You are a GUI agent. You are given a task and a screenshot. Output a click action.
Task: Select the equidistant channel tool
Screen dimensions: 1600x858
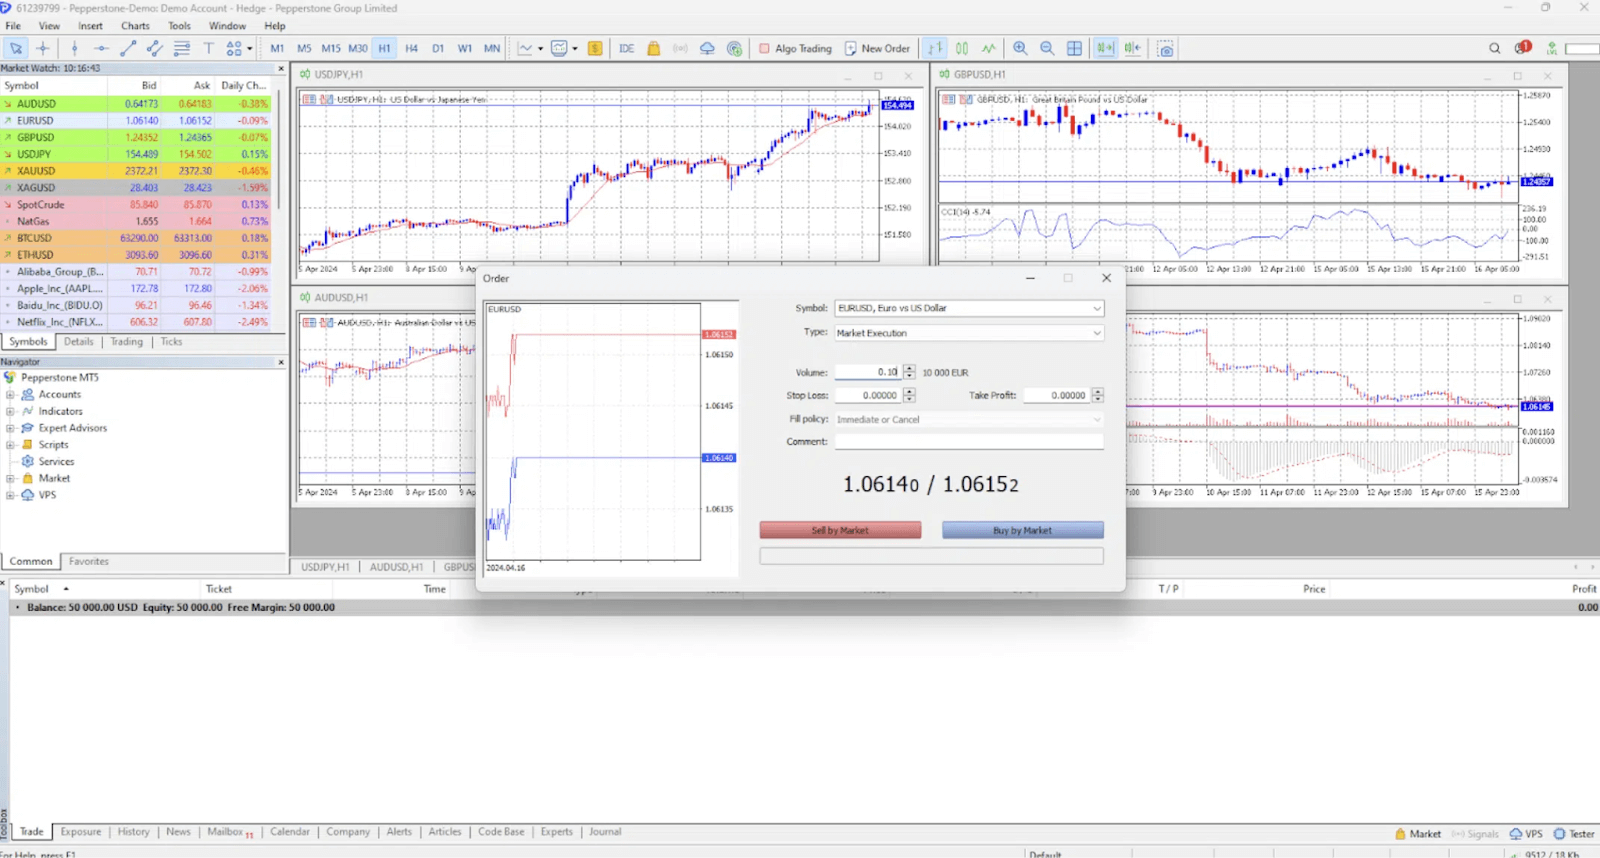155,48
